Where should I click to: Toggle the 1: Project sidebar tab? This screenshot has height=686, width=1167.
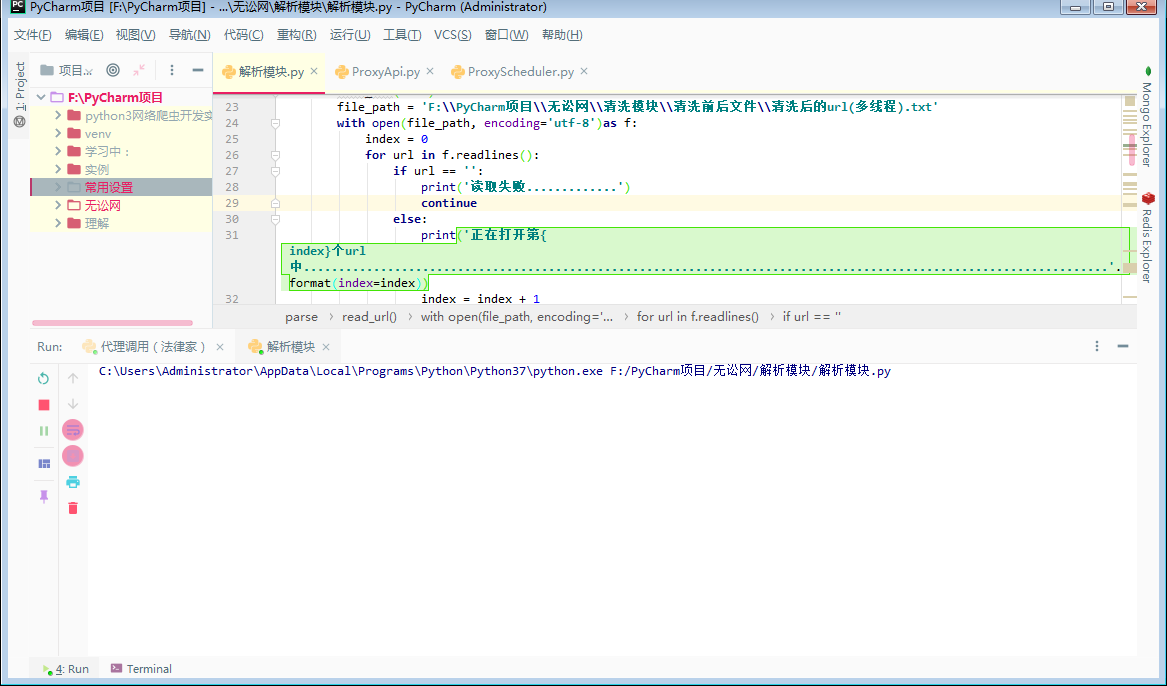click(x=20, y=86)
